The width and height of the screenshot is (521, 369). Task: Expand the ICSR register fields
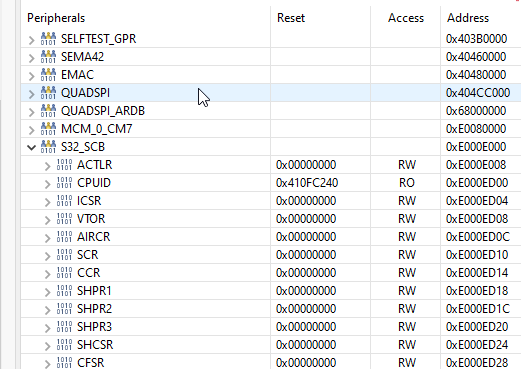47,202
